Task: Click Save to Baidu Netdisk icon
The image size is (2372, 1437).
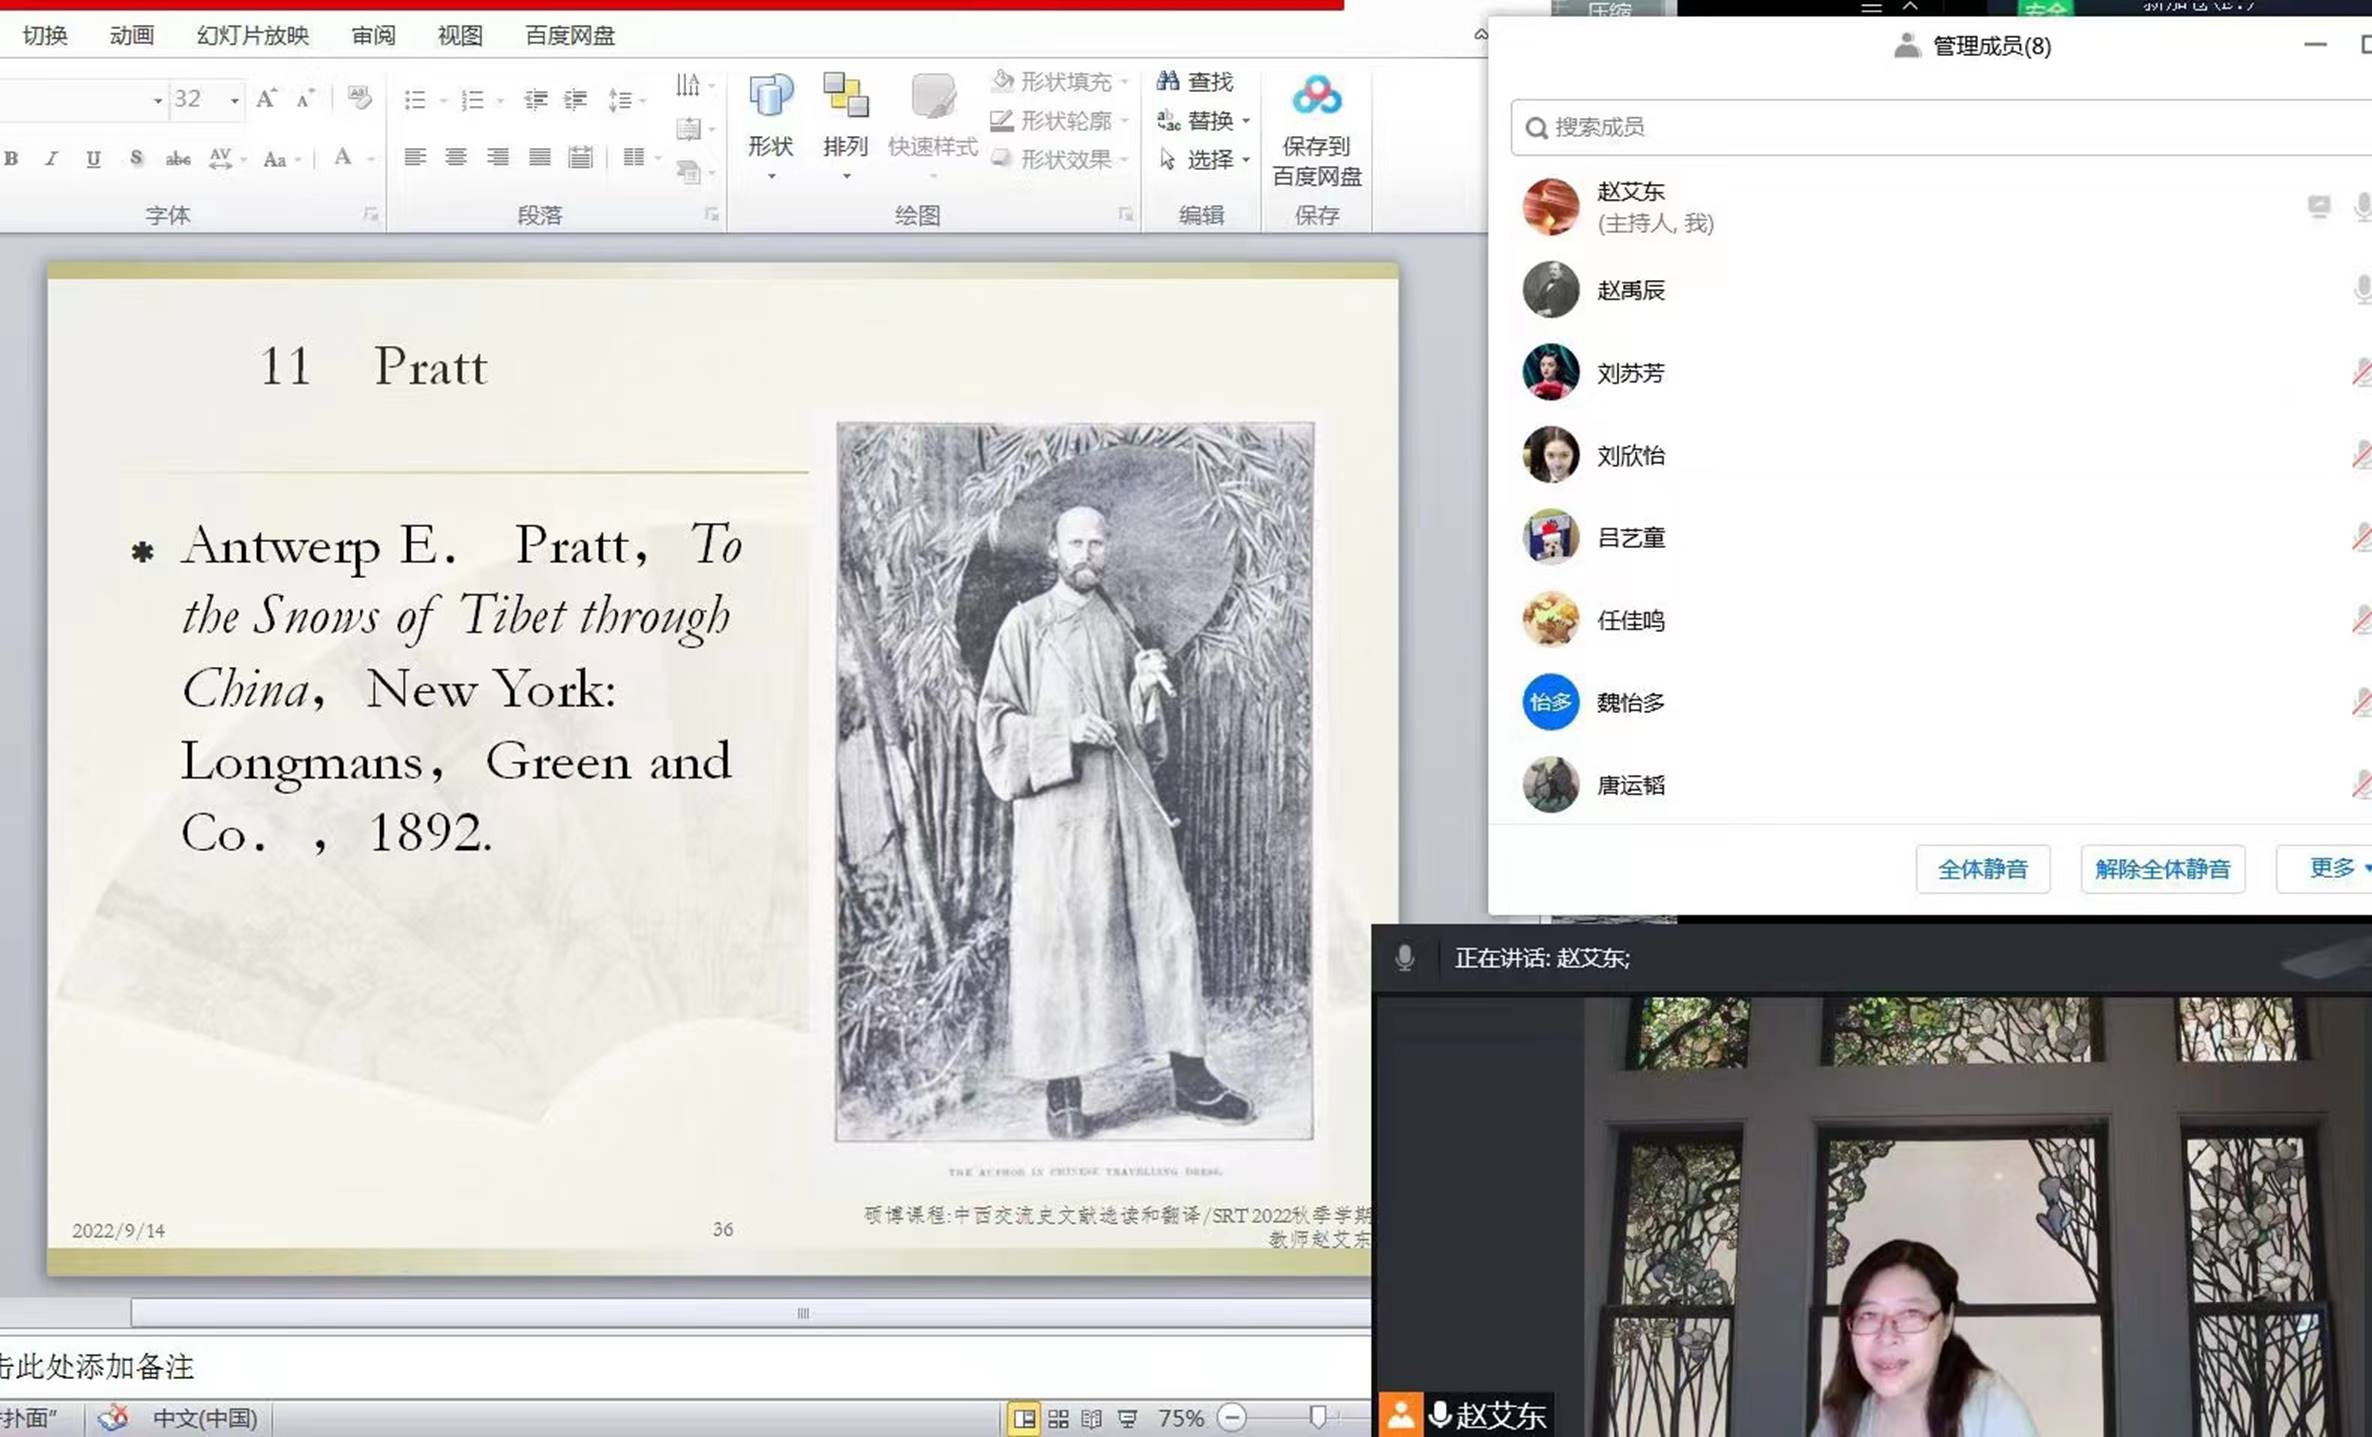Action: click(x=1316, y=97)
